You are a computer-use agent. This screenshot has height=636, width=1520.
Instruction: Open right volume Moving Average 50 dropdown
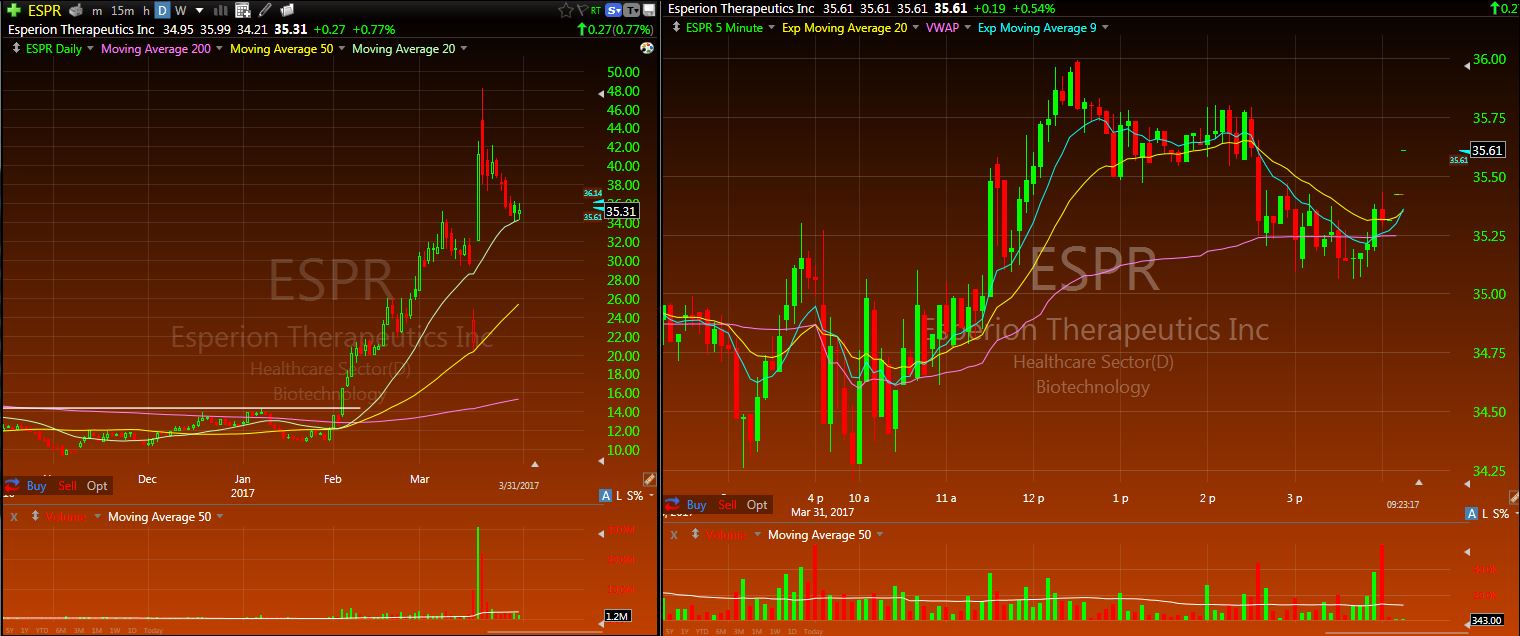click(x=879, y=535)
